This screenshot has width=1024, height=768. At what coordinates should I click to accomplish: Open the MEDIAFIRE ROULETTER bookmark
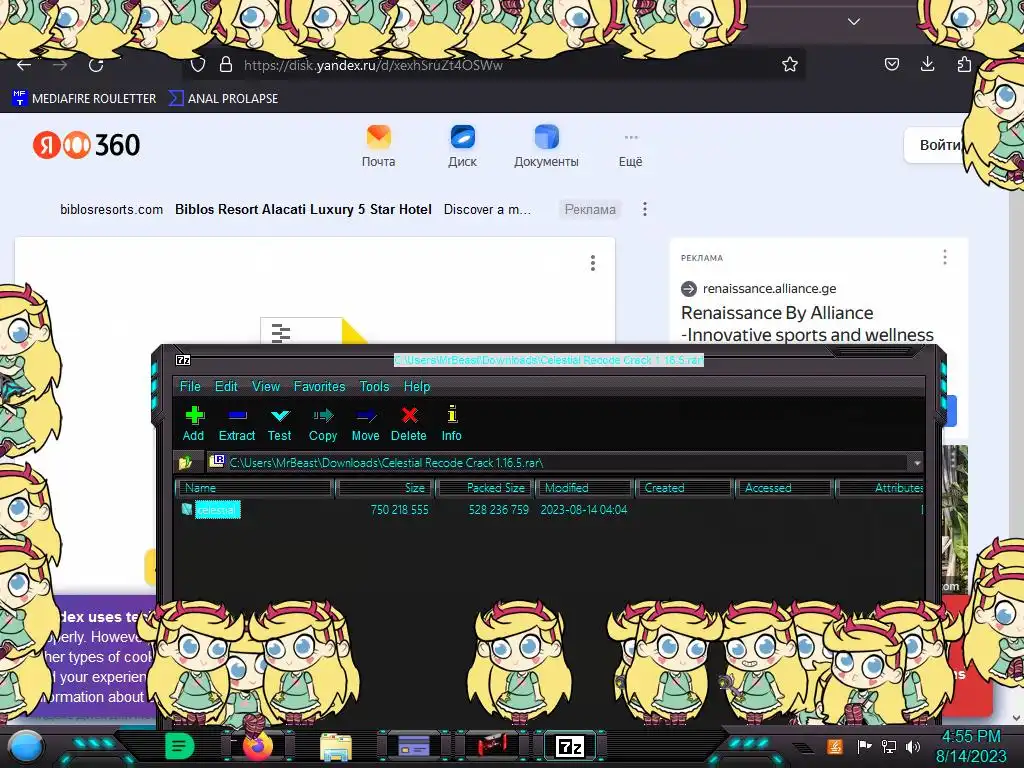84,99
